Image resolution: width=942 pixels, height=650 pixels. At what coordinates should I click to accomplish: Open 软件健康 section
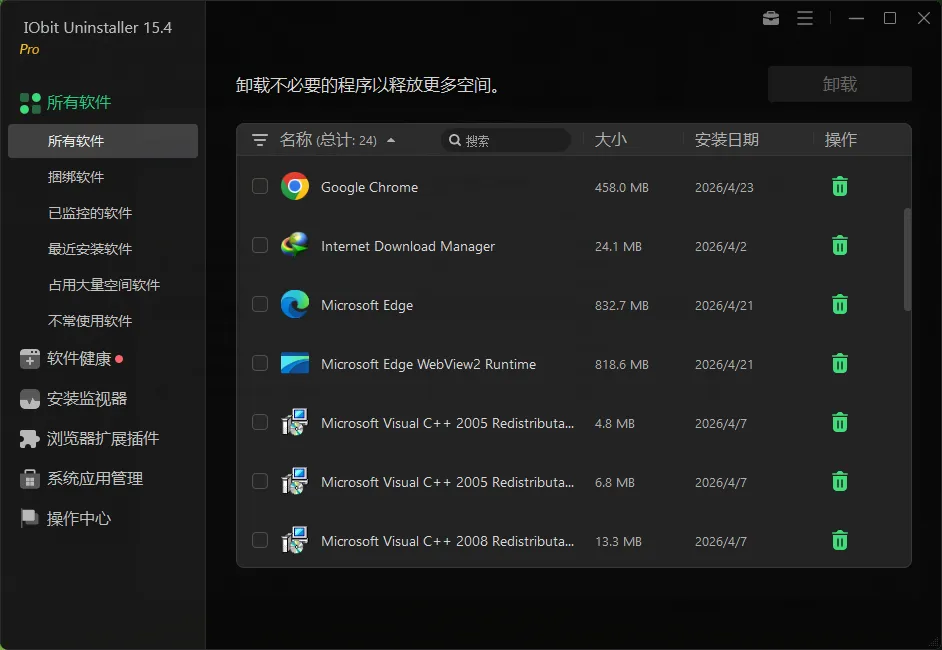pyautogui.click(x=79, y=359)
